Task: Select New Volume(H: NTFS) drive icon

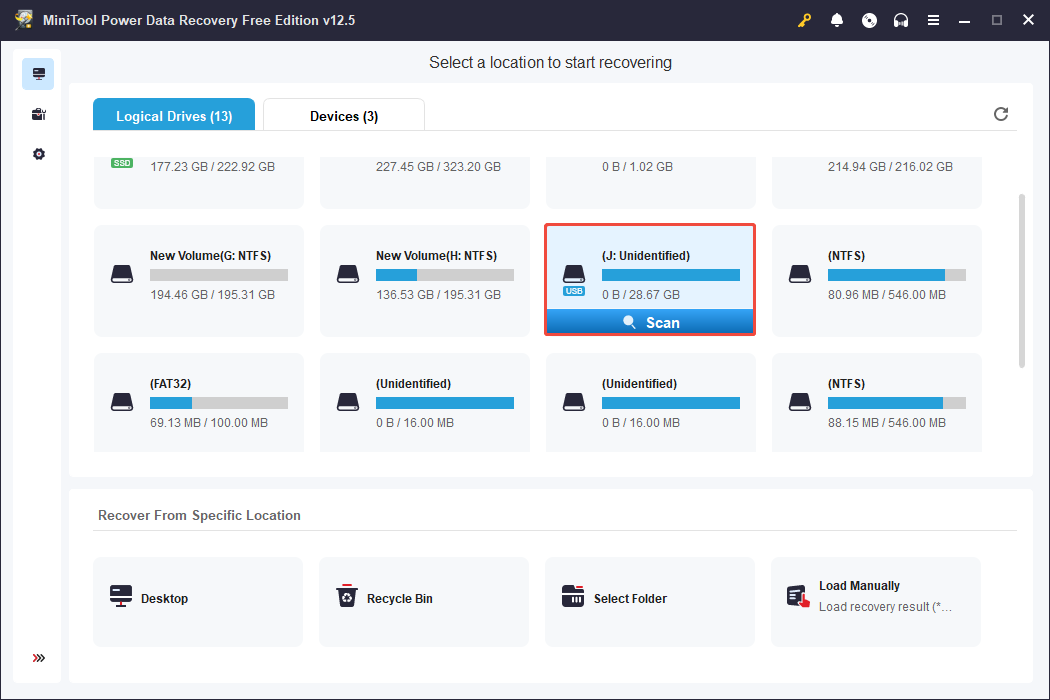Action: [348, 275]
